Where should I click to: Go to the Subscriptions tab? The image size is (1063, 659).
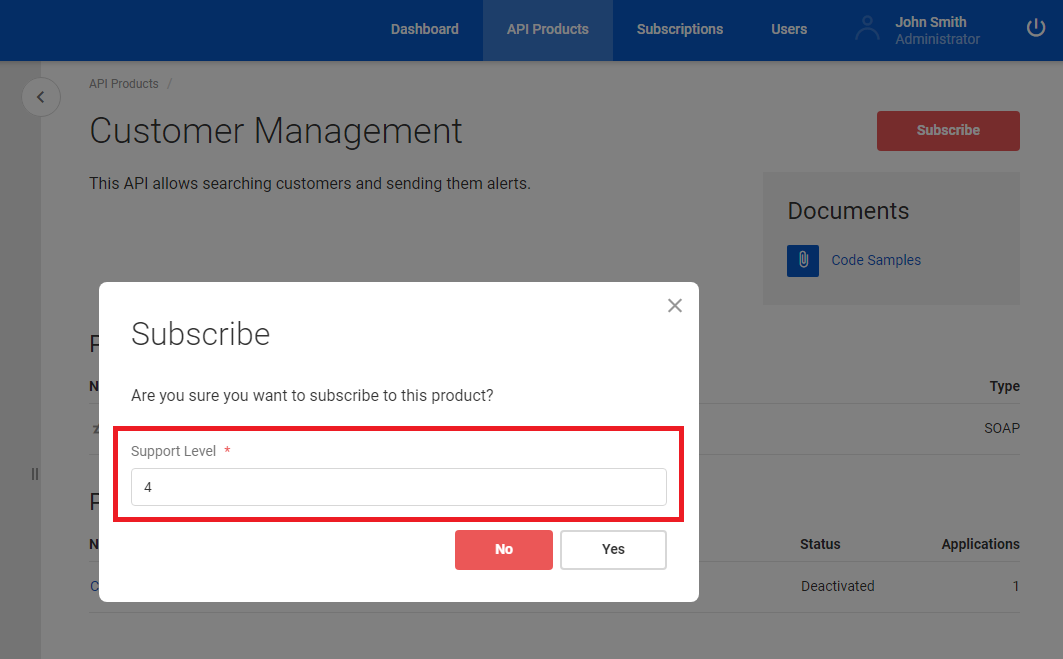pyautogui.click(x=679, y=29)
